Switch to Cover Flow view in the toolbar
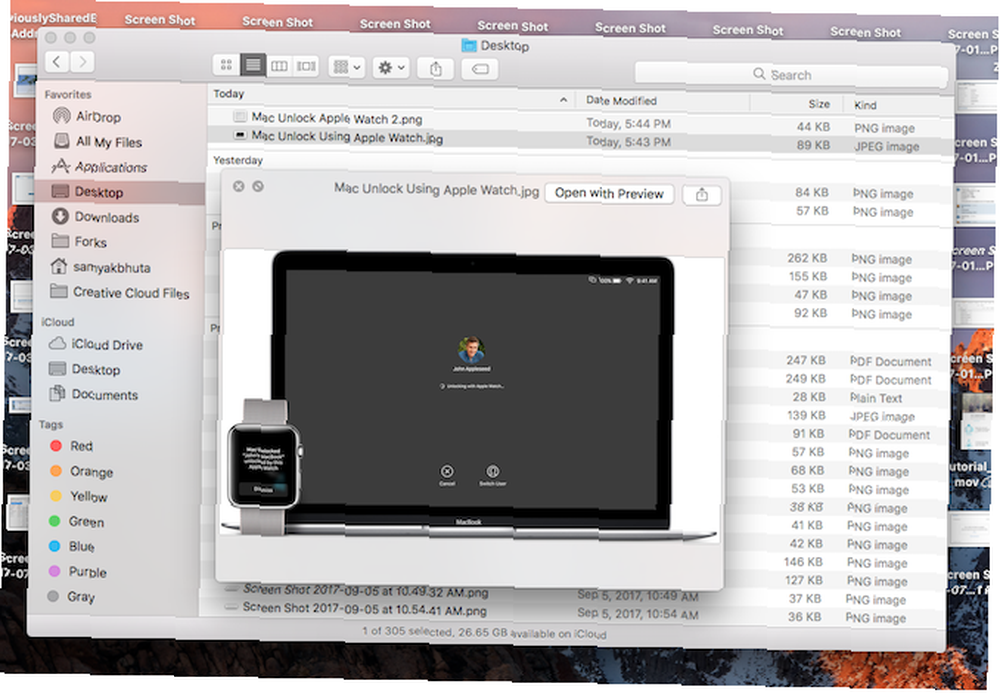This screenshot has height=693, width=1000. 306,66
